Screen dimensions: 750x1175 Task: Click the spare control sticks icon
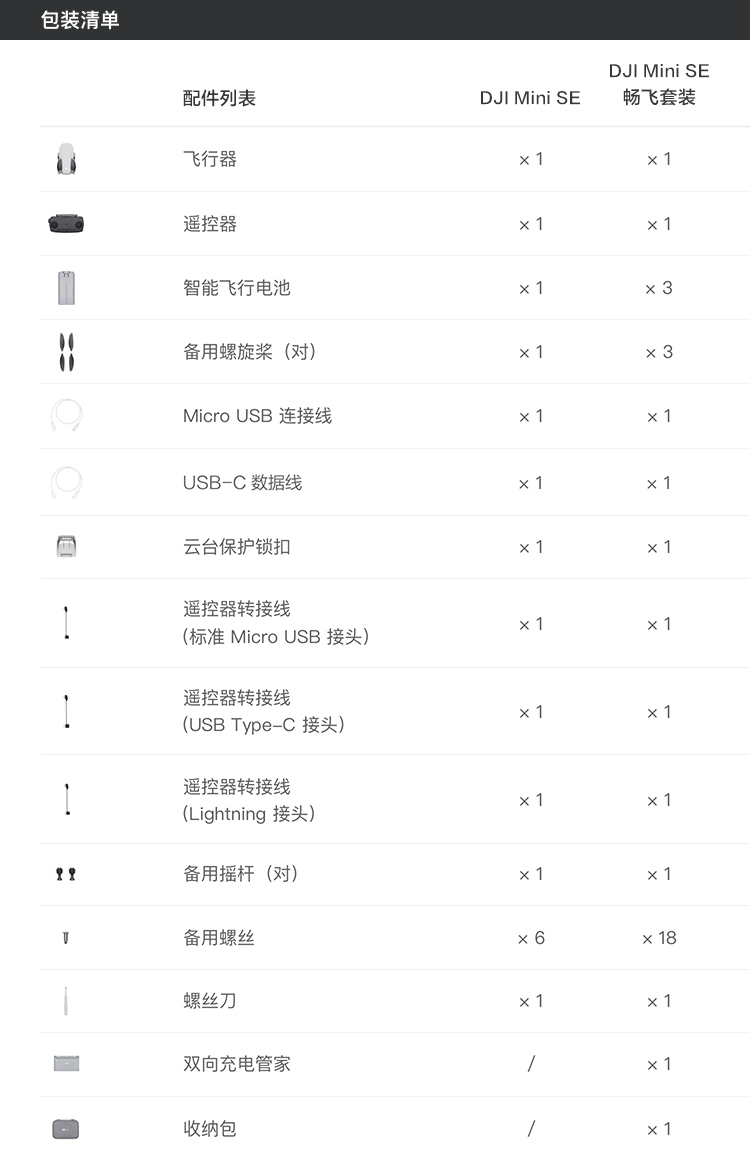(x=66, y=874)
